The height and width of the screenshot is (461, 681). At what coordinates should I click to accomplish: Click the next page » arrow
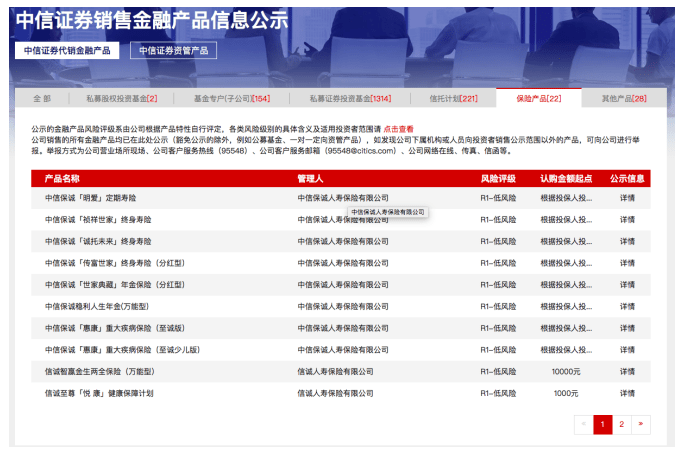pos(641,425)
